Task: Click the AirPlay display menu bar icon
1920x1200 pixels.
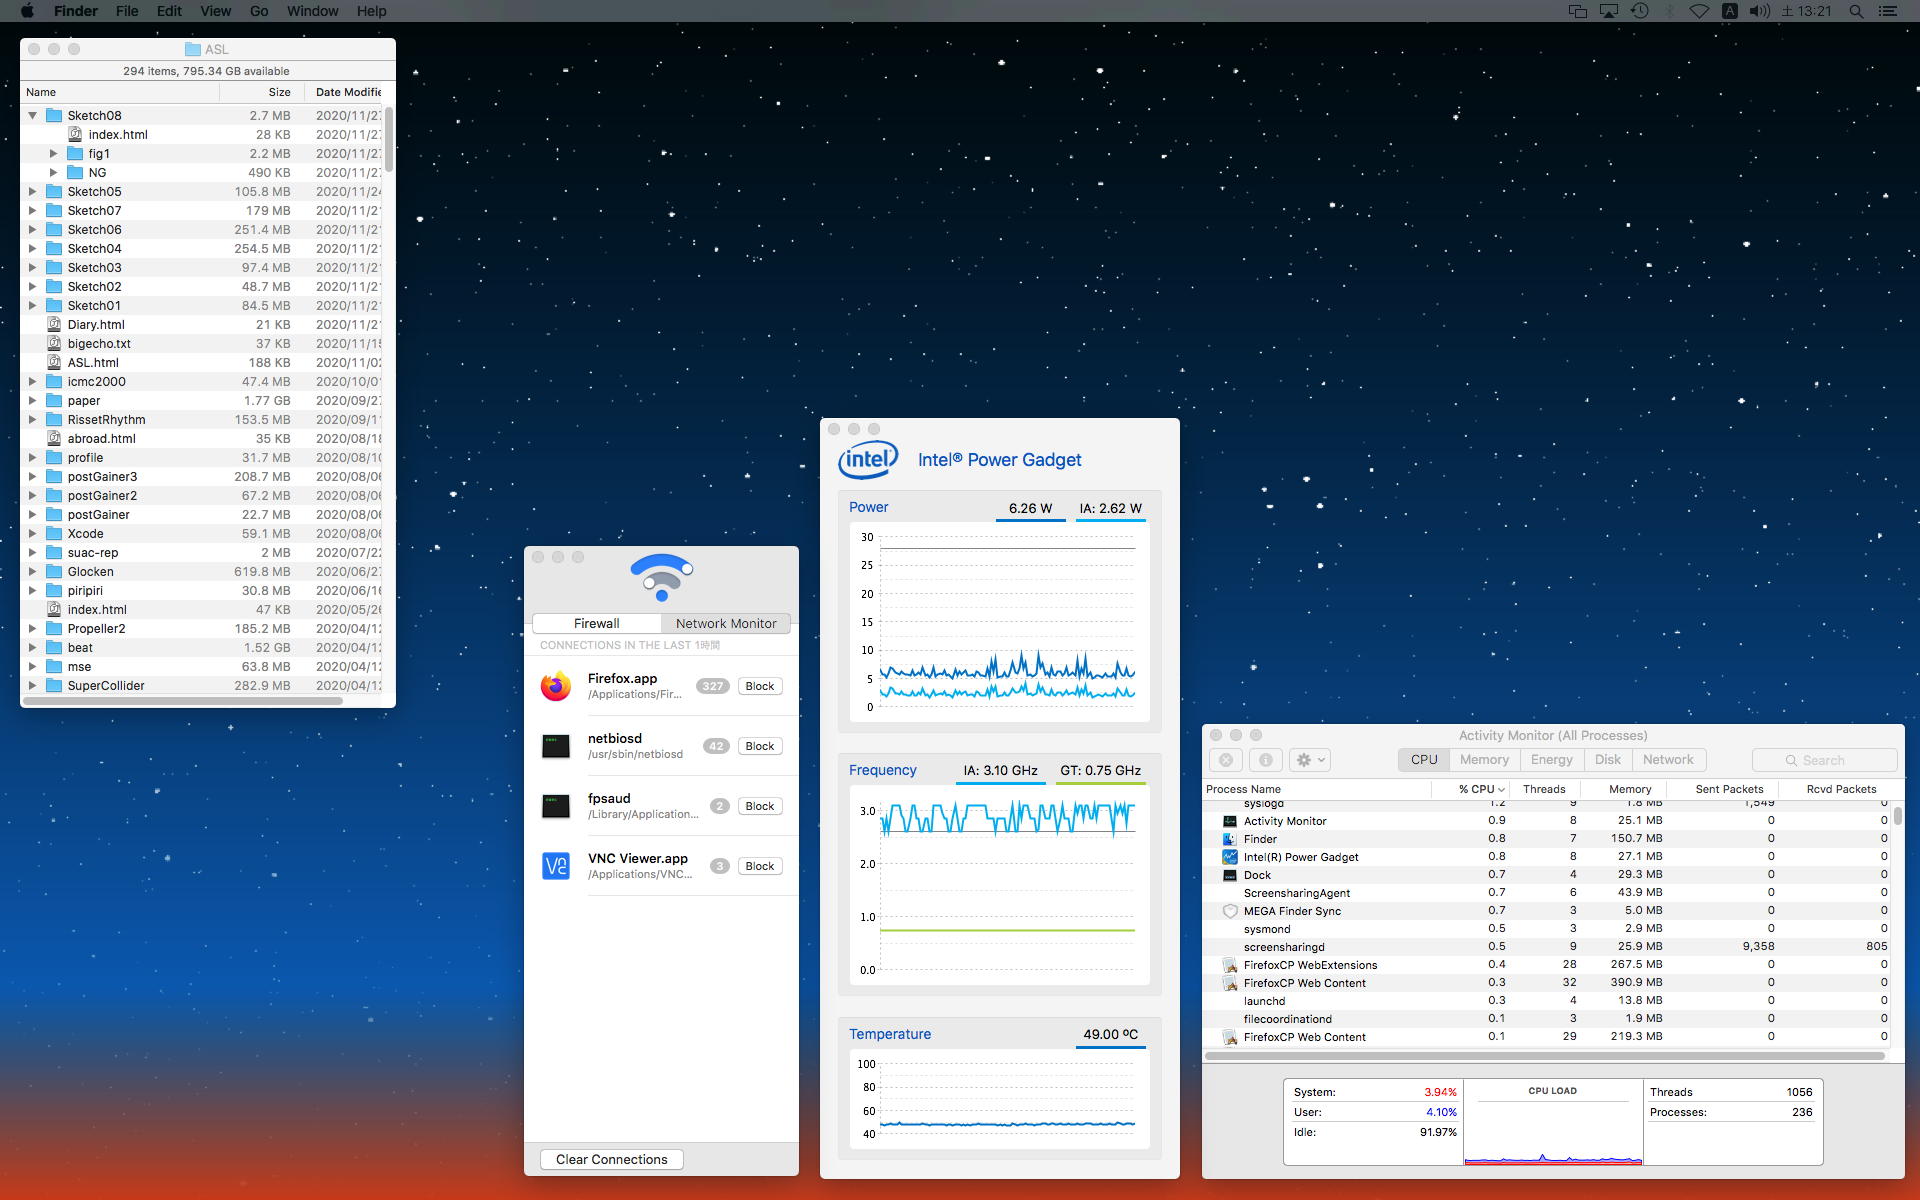Action: coord(1609,11)
